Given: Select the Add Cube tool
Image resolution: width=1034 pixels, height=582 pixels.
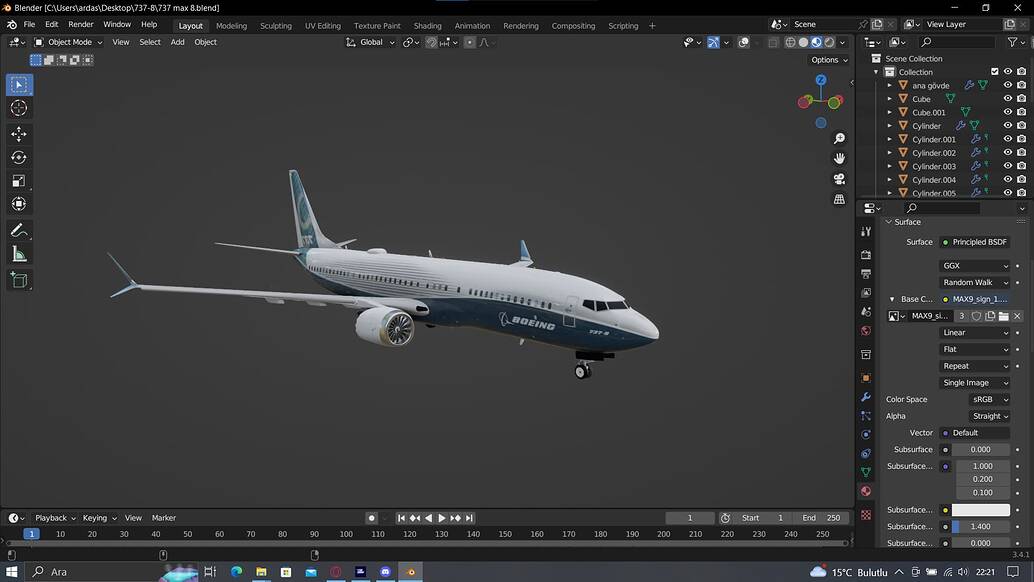Looking at the screenshot, I should pyautogui.click(x=18, y=278).
